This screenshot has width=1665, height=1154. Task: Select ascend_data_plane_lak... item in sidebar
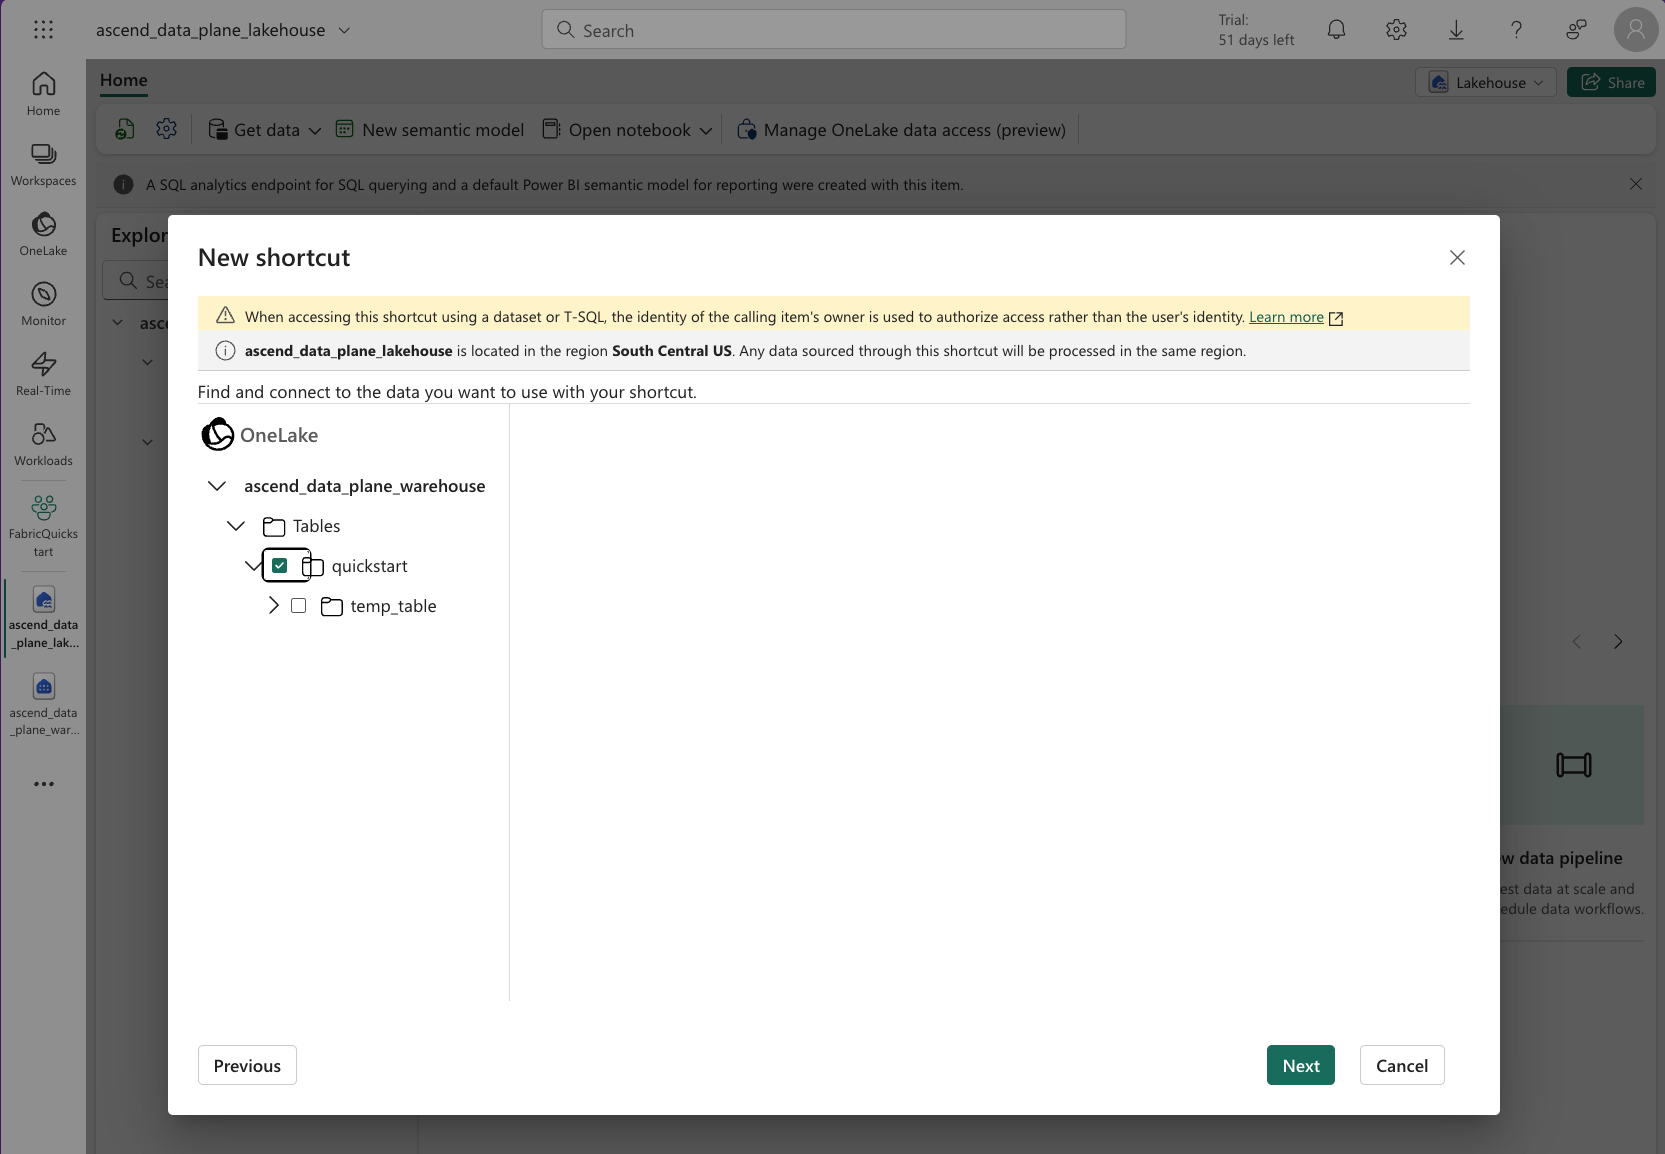[43, 617]
